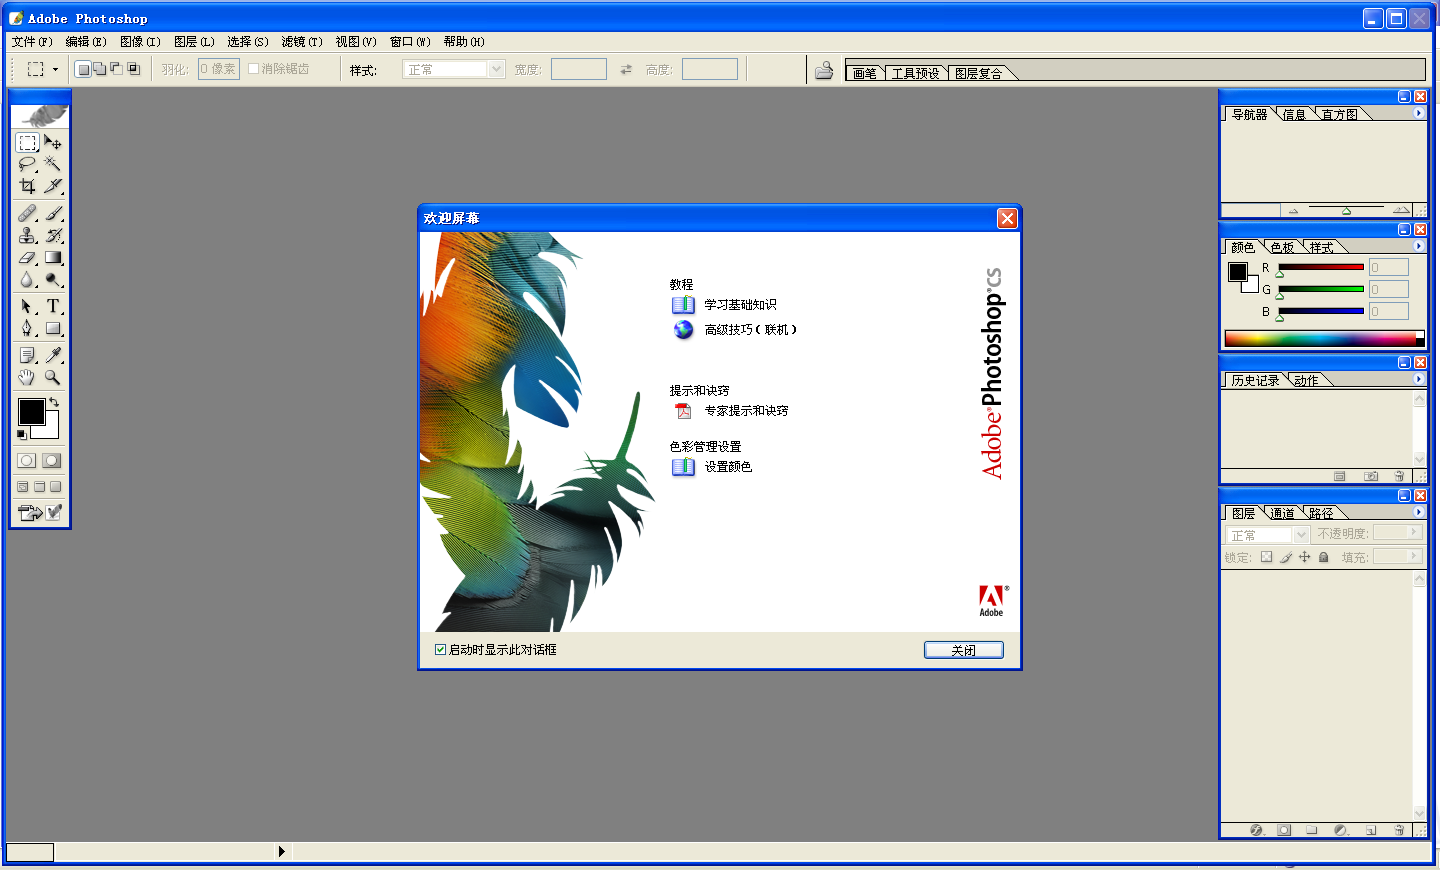Screen dimensions: 1440x870
Task: Reset to default foreground/background colors
Action: 22,434
